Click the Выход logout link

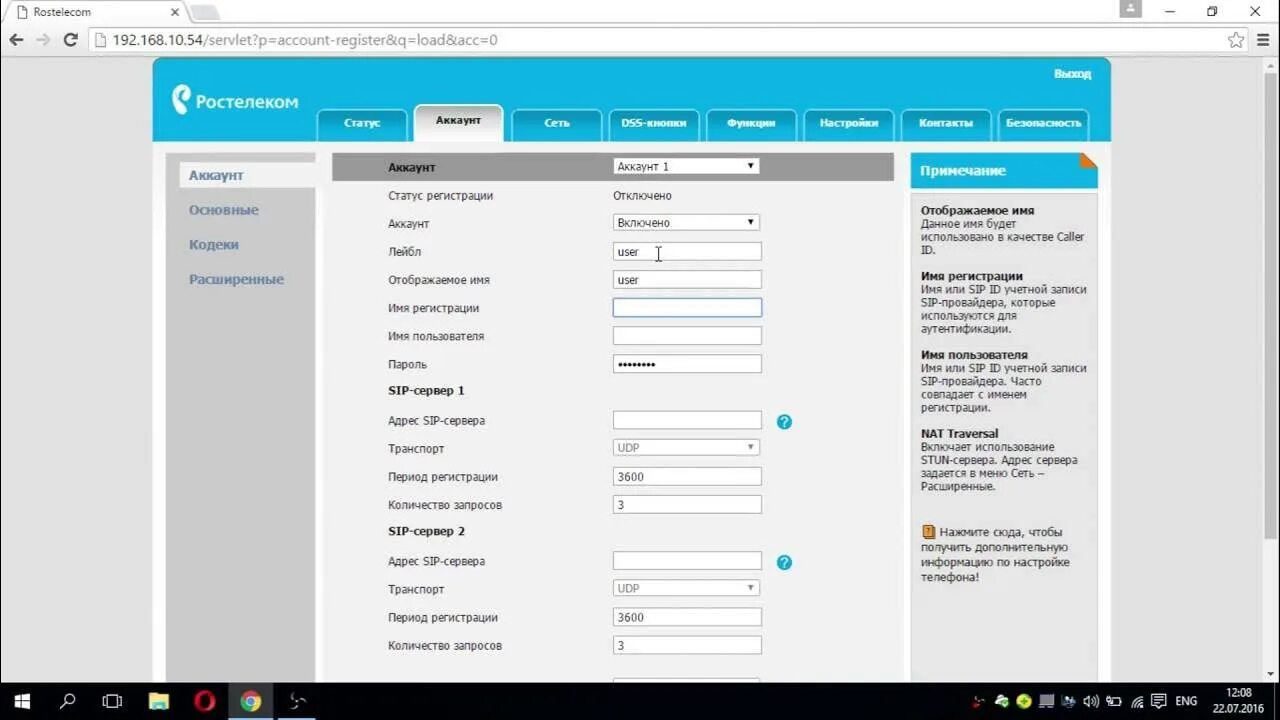coord(1072,74)
